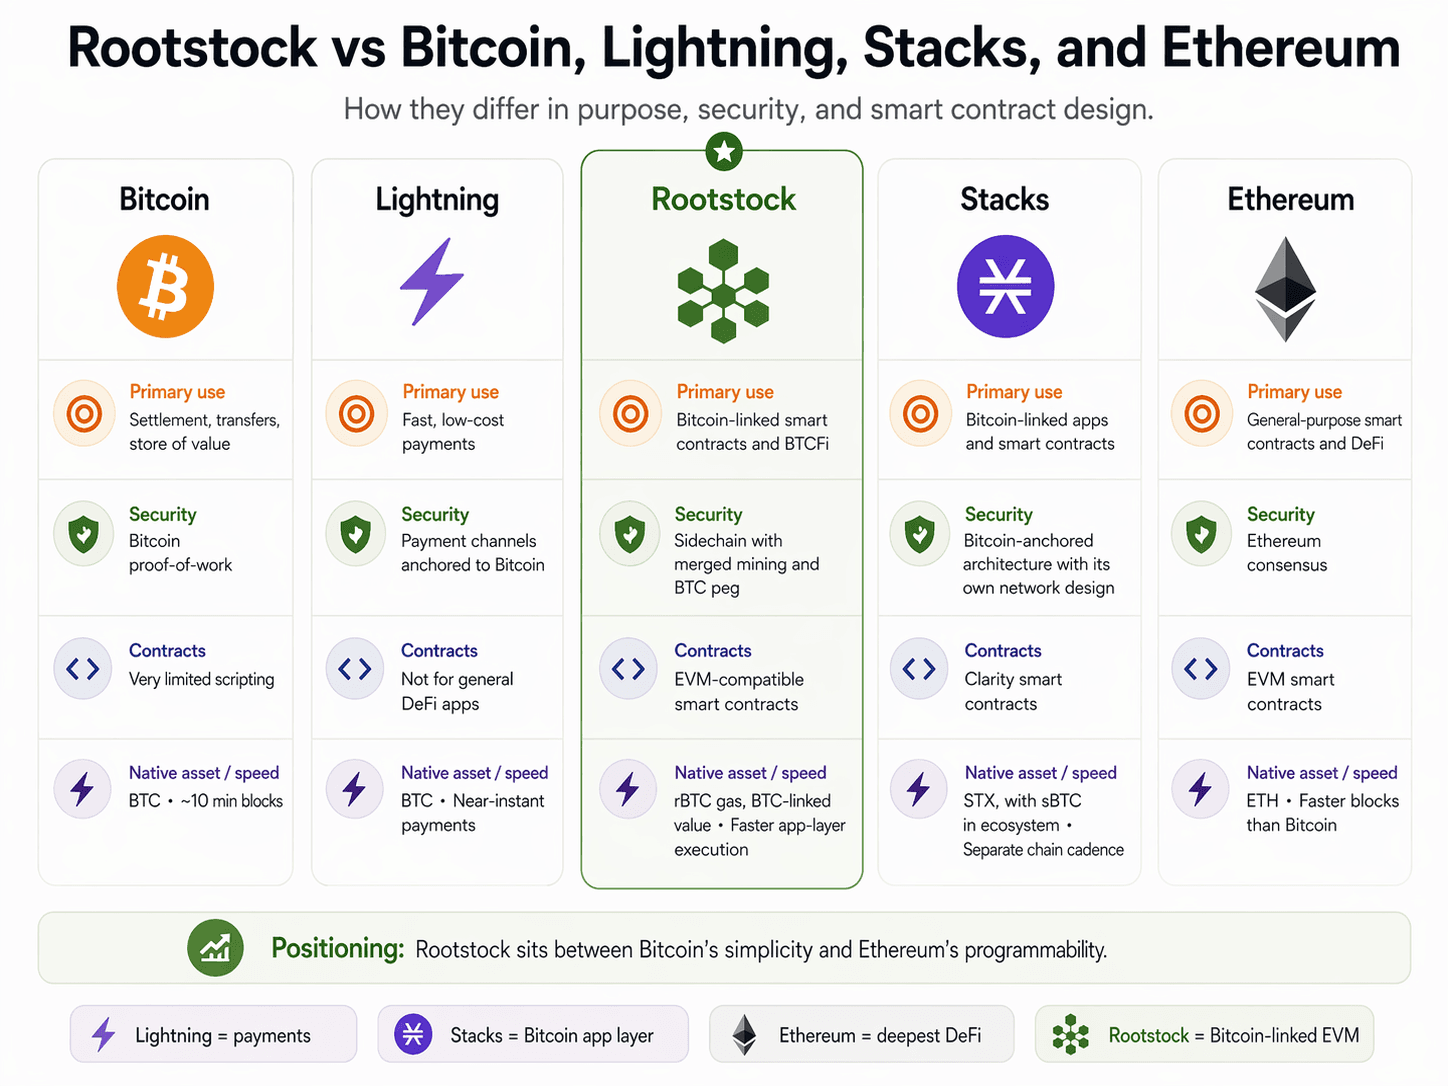
Task: Select the 'Stacks = Bitcoin app layer' chip
Action: 533,1034
